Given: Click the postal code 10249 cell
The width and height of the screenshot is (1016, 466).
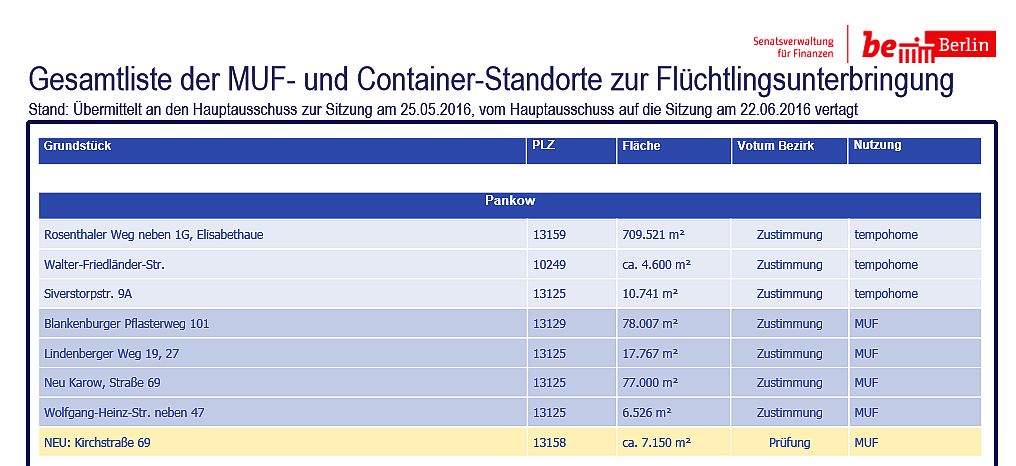Looking at the screenshot, I should pyautogui.click(x=549, y=265).
